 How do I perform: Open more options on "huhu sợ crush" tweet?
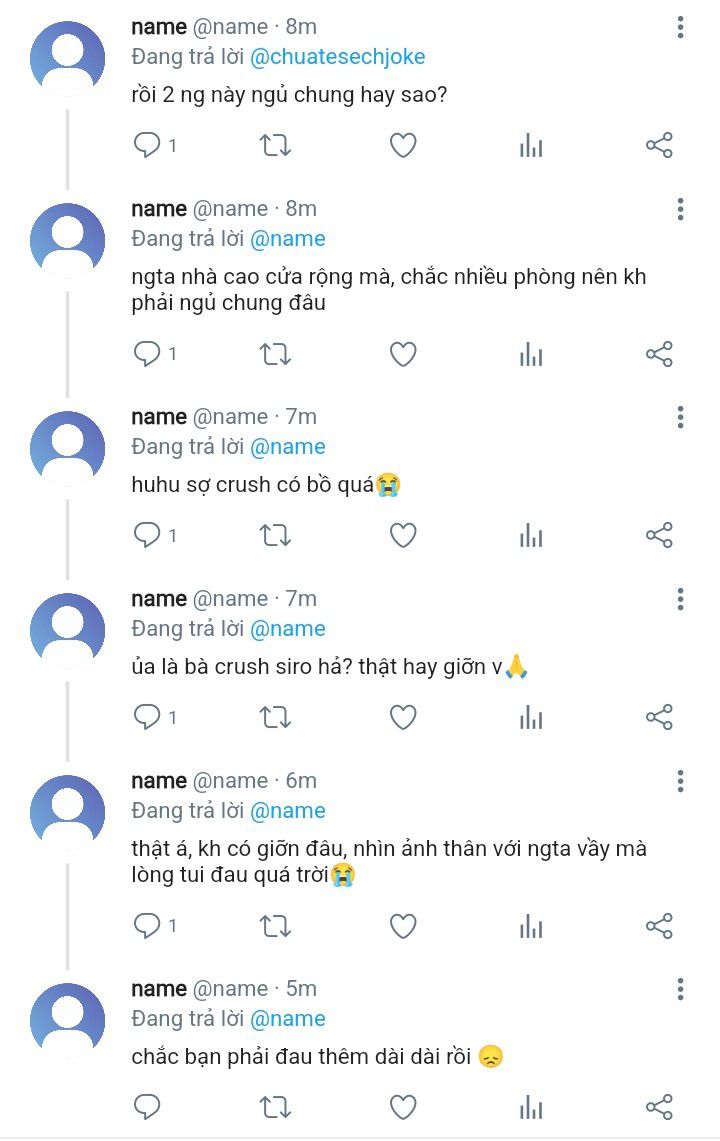click(x=680, y=417)
